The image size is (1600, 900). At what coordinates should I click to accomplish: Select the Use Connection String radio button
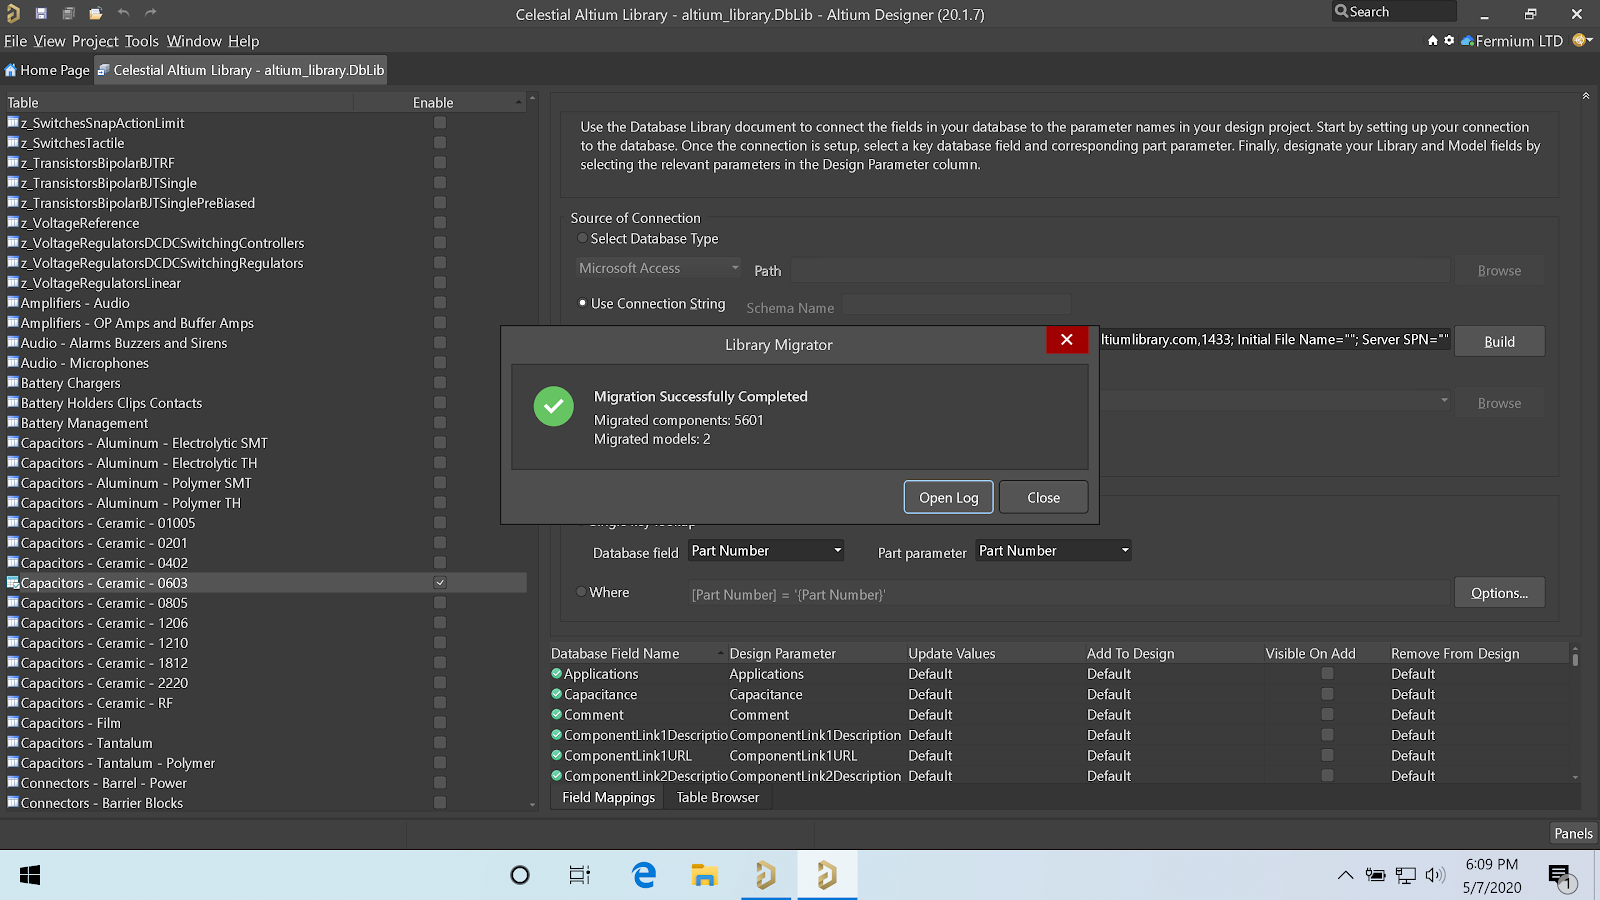583,303
